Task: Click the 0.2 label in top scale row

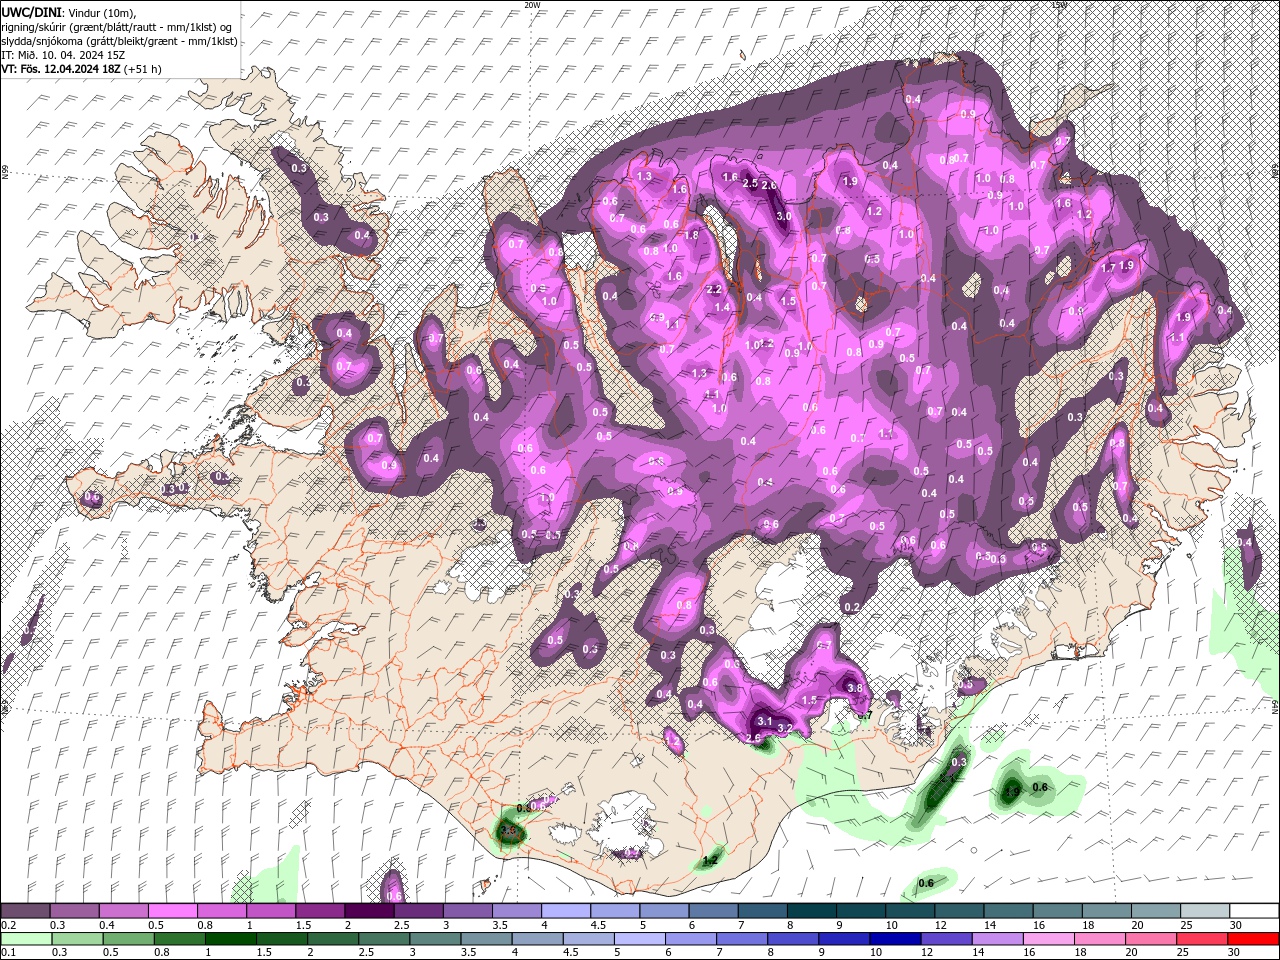Action: pos(8,925)
